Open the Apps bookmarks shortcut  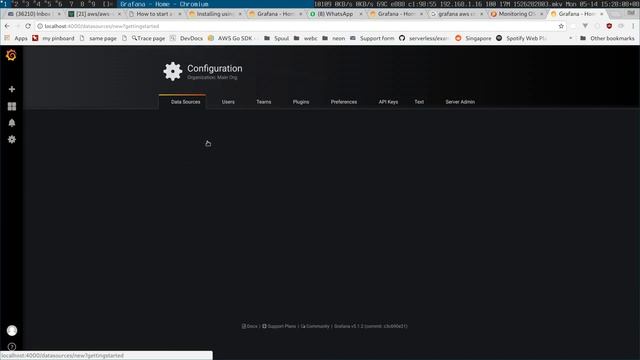(x=16, y=38)
